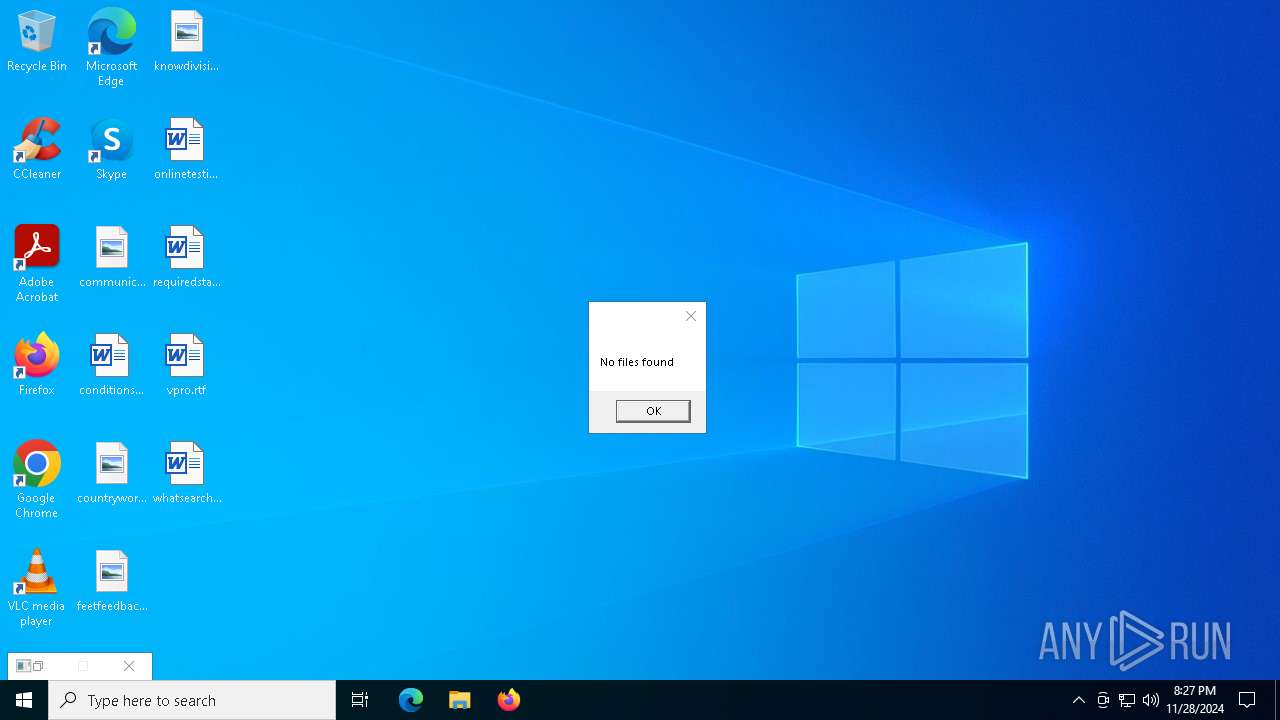Open Firefox from the taskbar
1280x720 pixels.
[x=509, y=700]
